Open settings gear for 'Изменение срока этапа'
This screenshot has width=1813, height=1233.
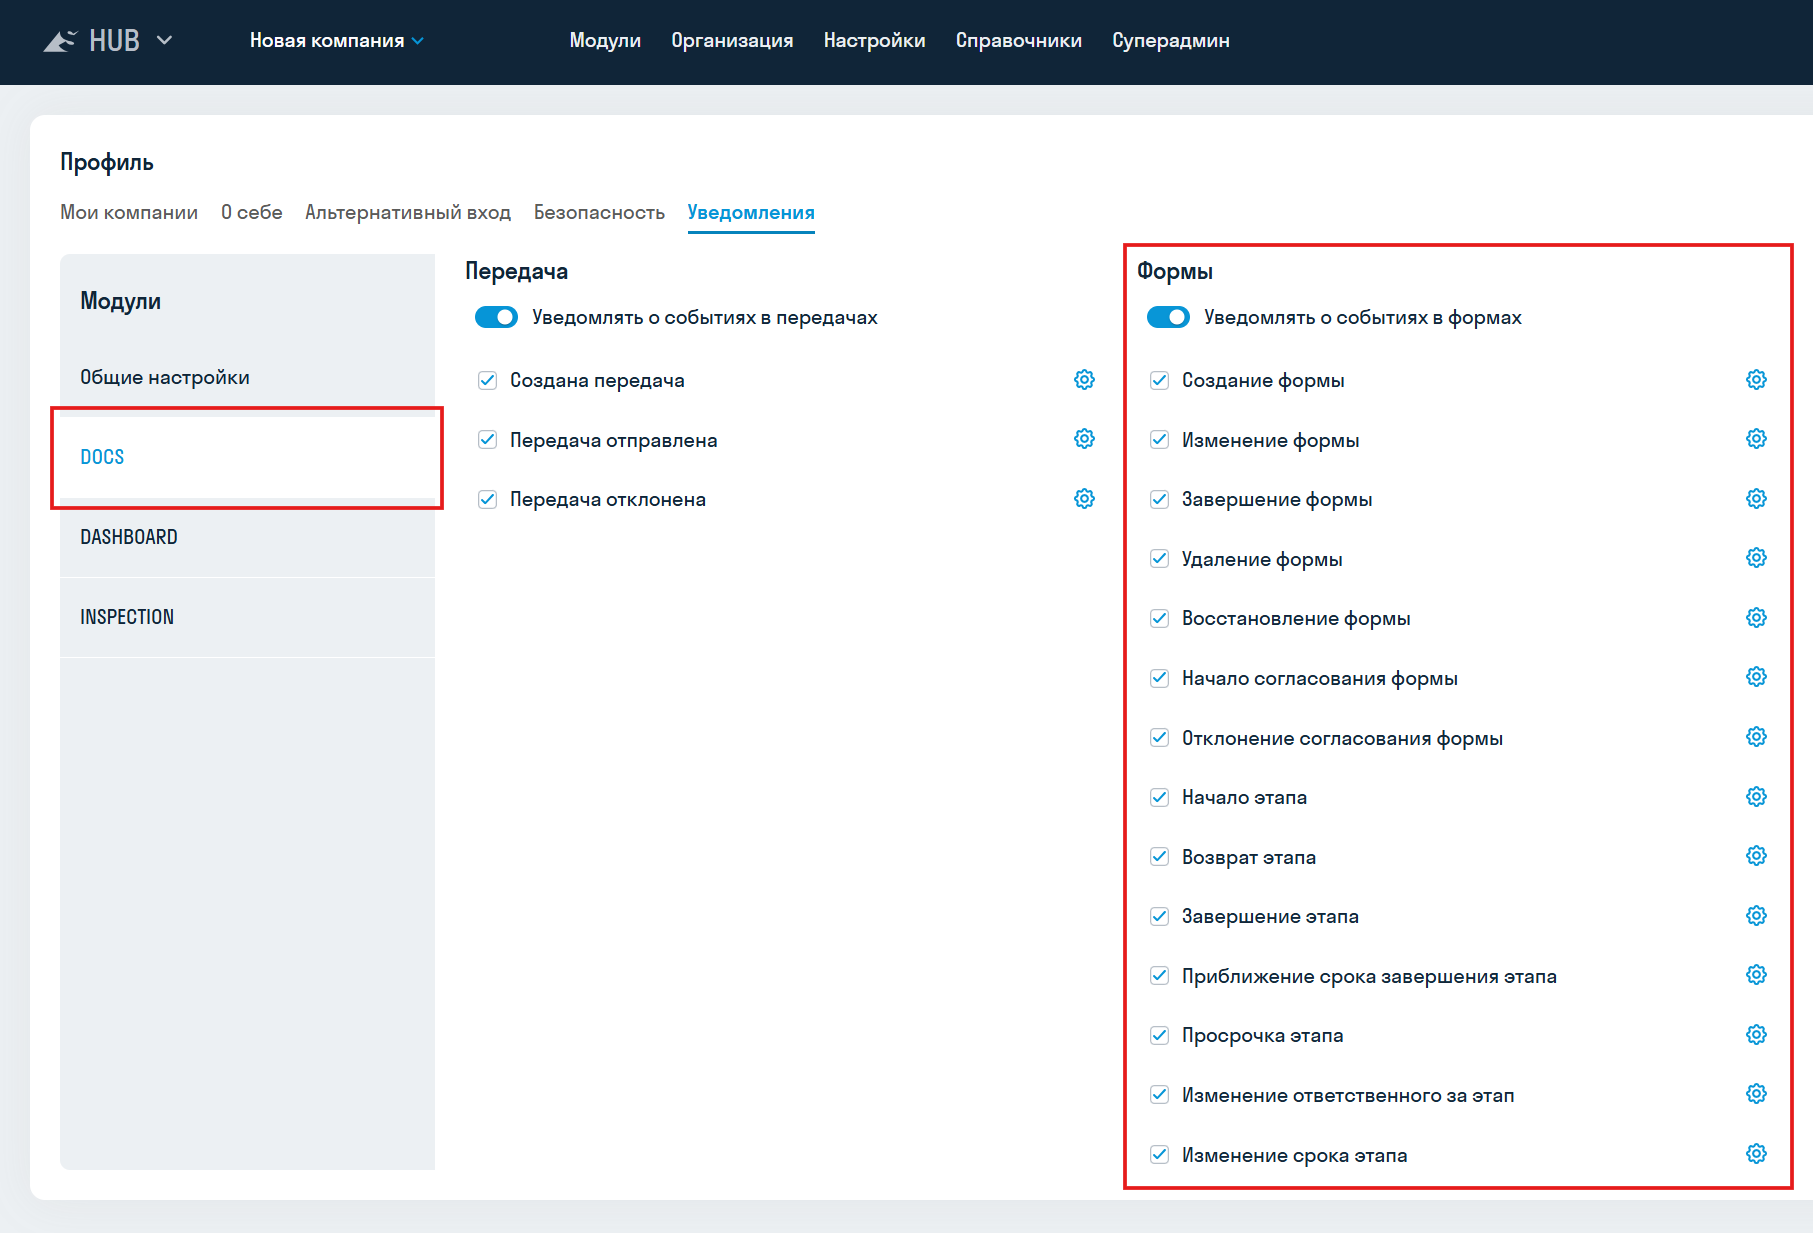pos(1756,1154)
